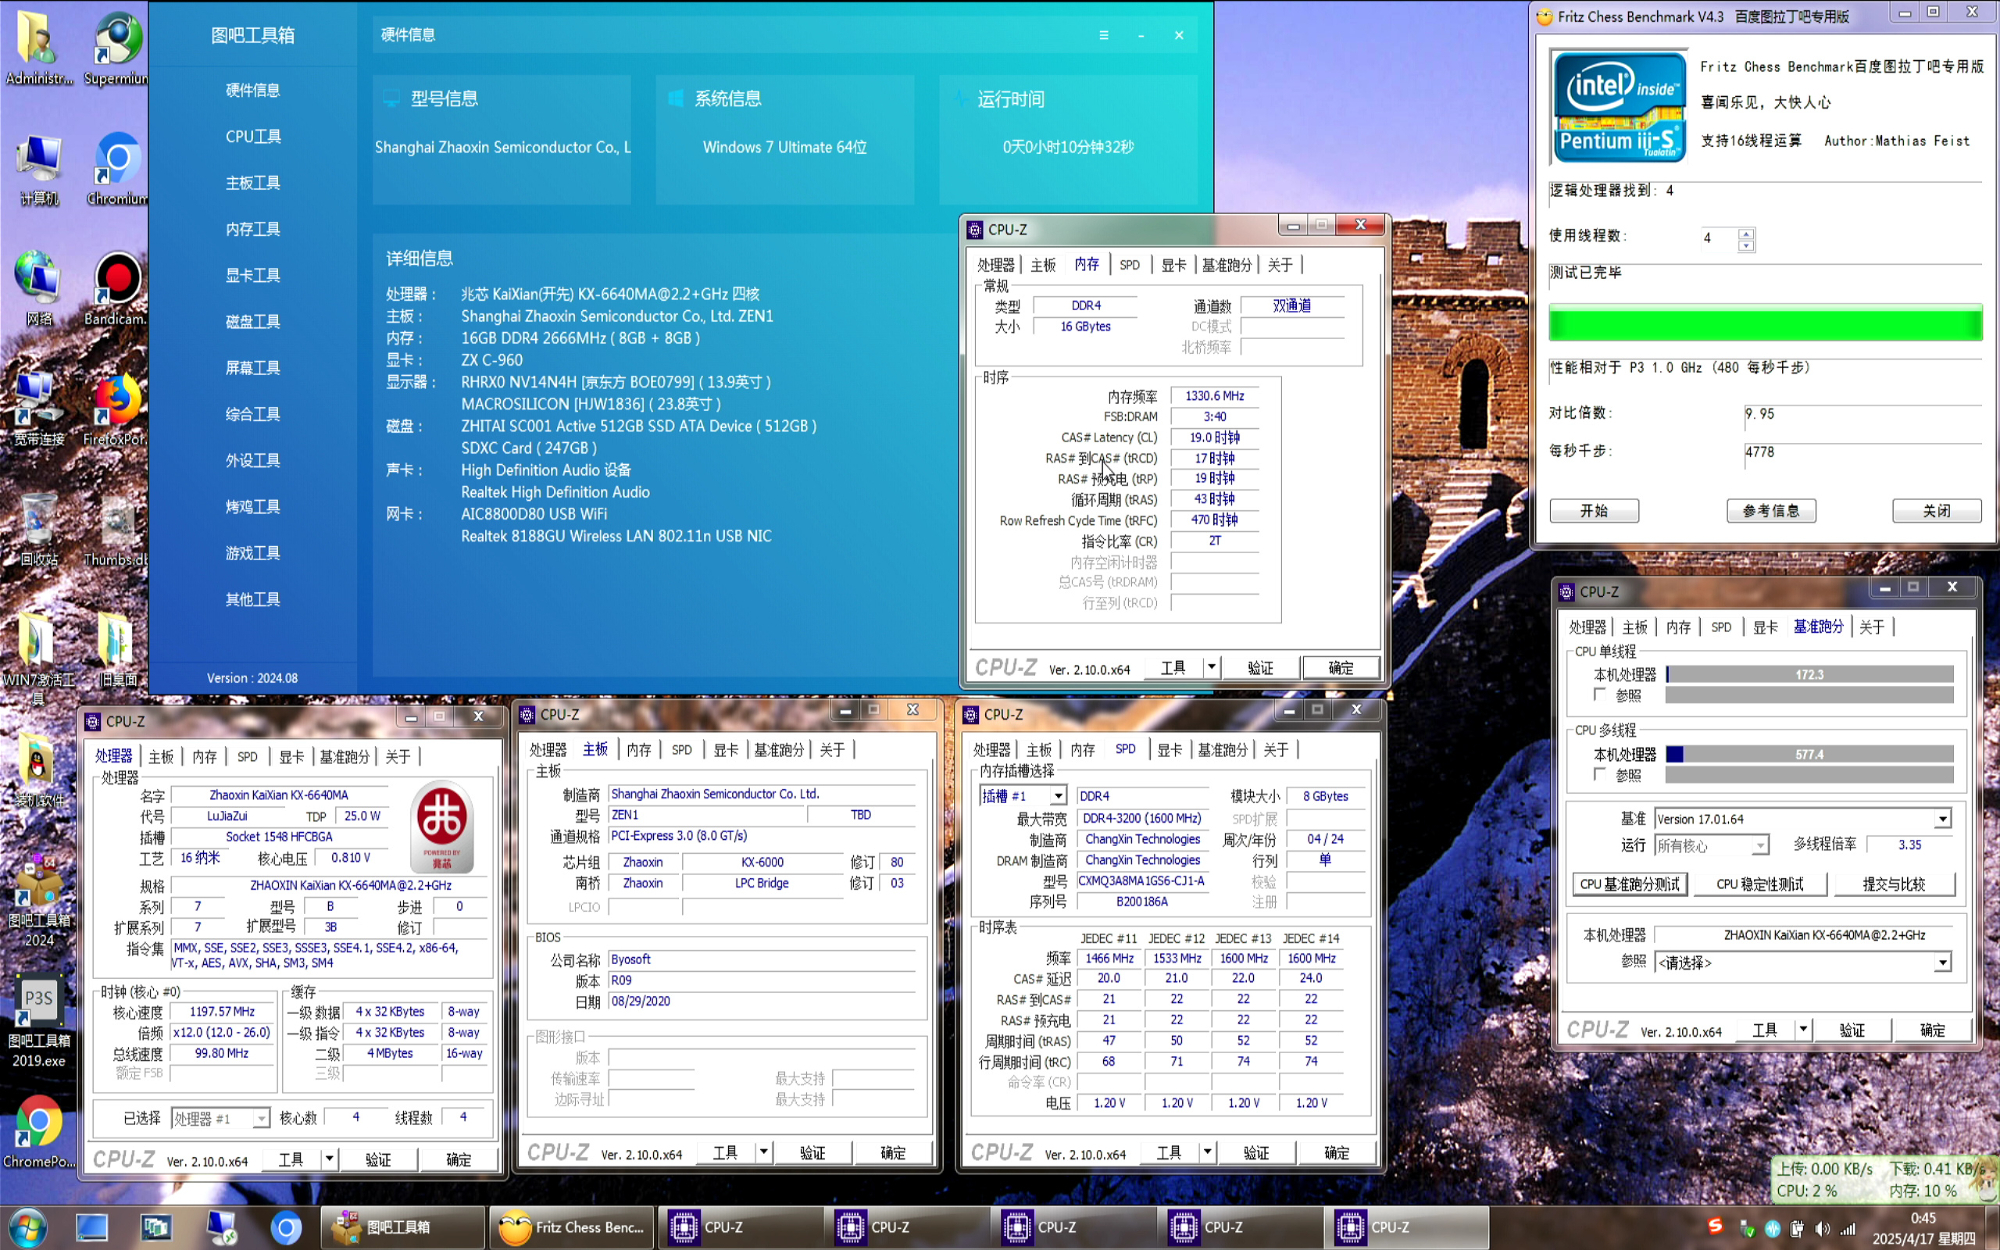Open the Thumbs.db file icon
The height and width of the screenshot is (1250, 2000).
[x=116, y=530]
